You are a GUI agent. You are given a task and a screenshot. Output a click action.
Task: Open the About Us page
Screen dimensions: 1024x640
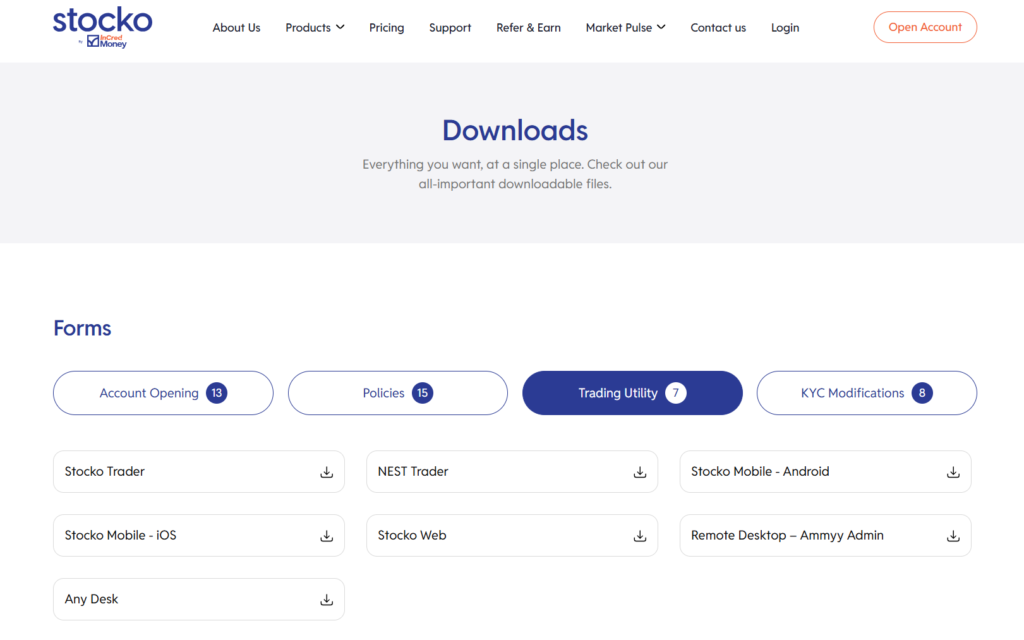[x=236, y=28]
